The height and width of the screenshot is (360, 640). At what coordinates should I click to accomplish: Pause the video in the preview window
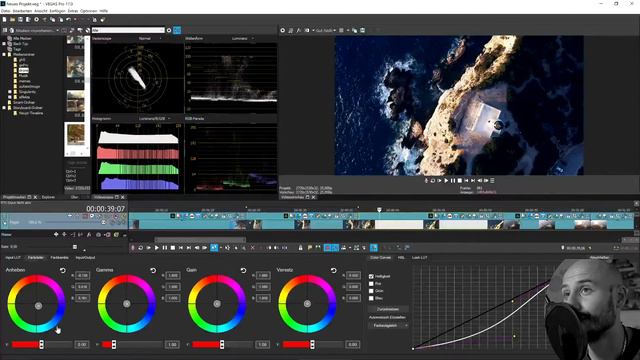click(x=453, y=180)
